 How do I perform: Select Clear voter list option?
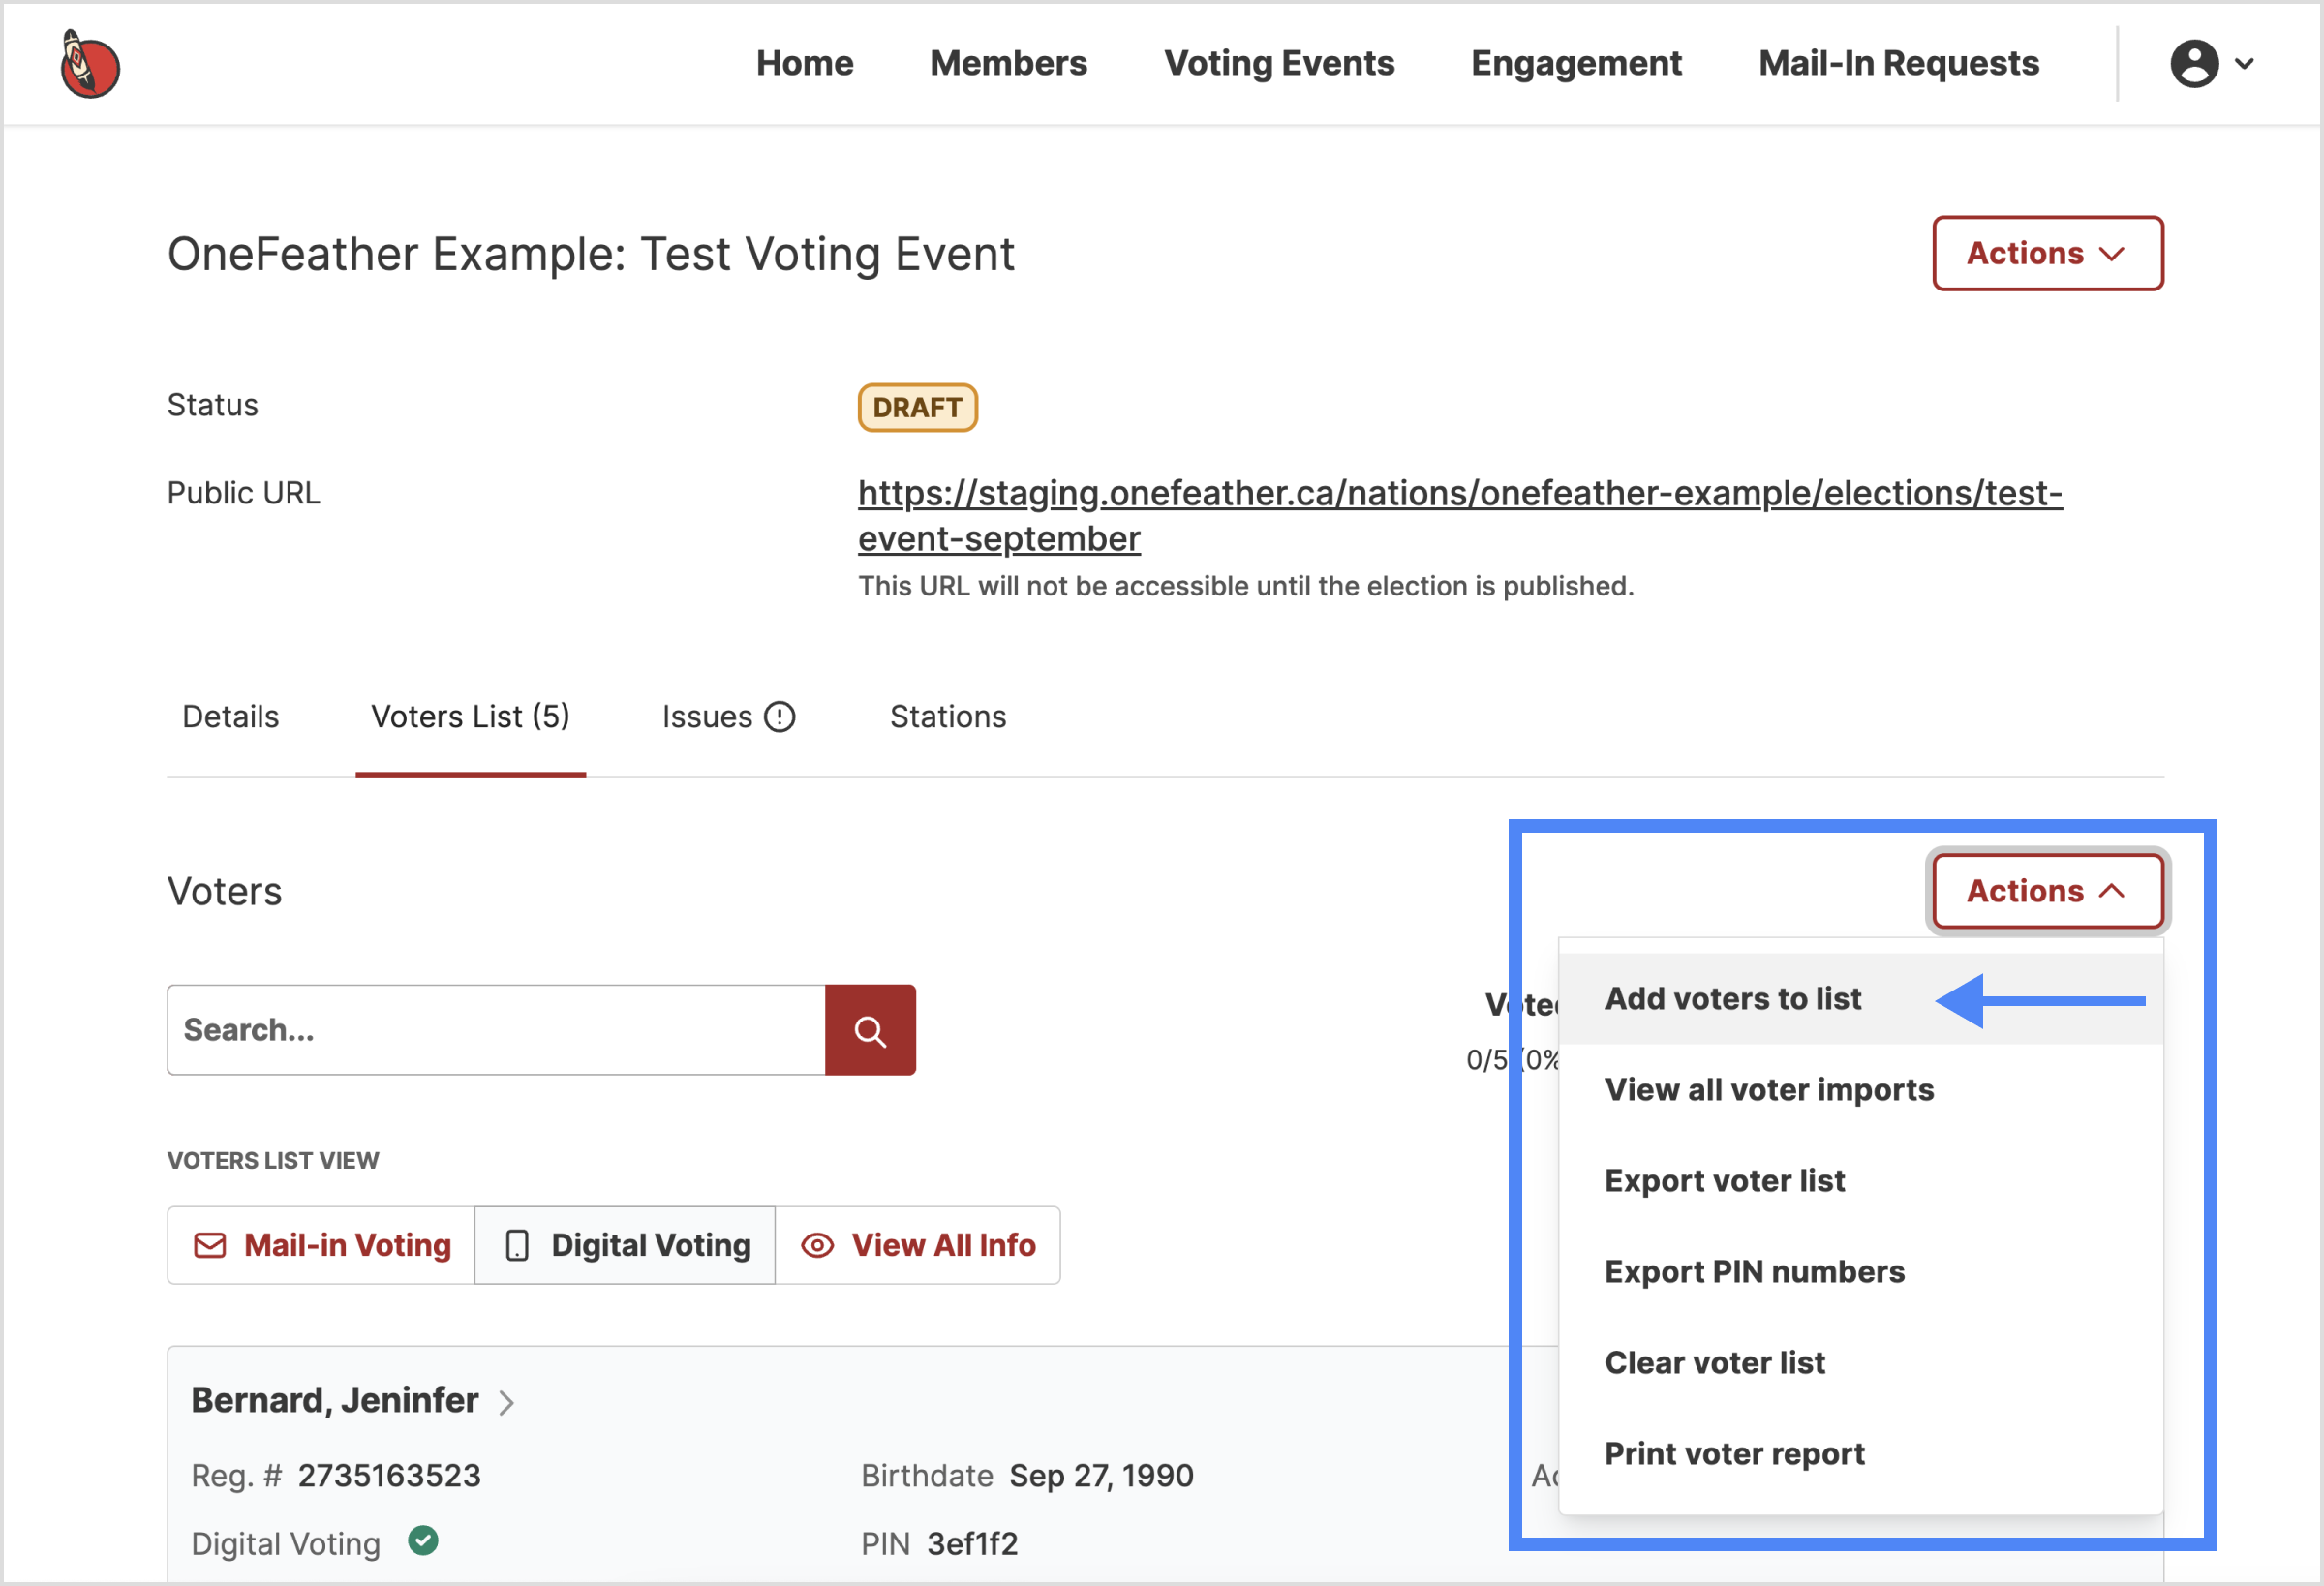[x=1860, y=1363]
